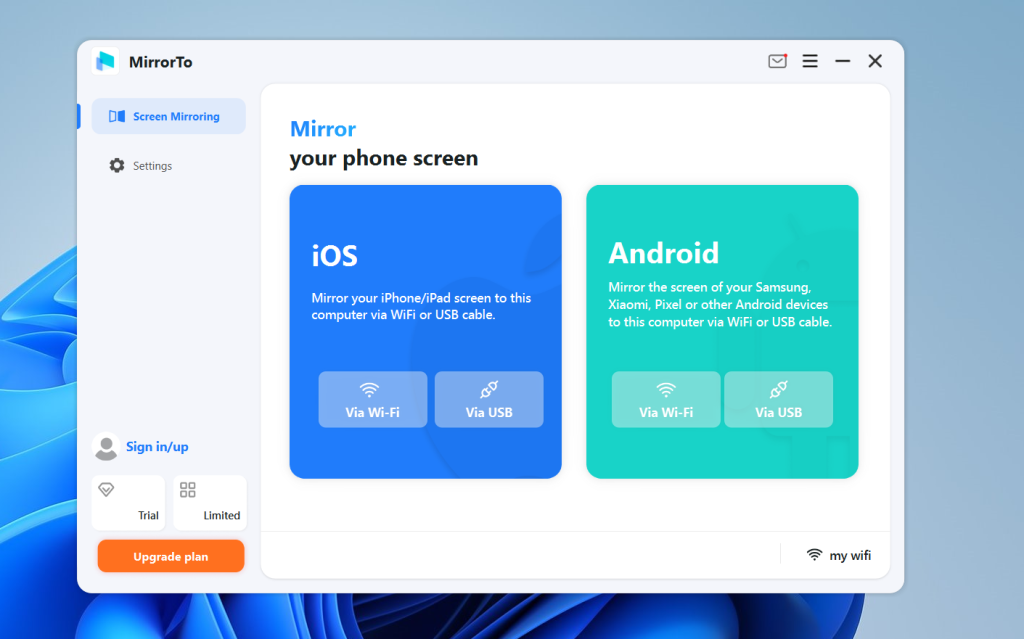Switch to Screen Mirroring mode in sidebar
Screen dimensions: 1024x639
(168, 116)
